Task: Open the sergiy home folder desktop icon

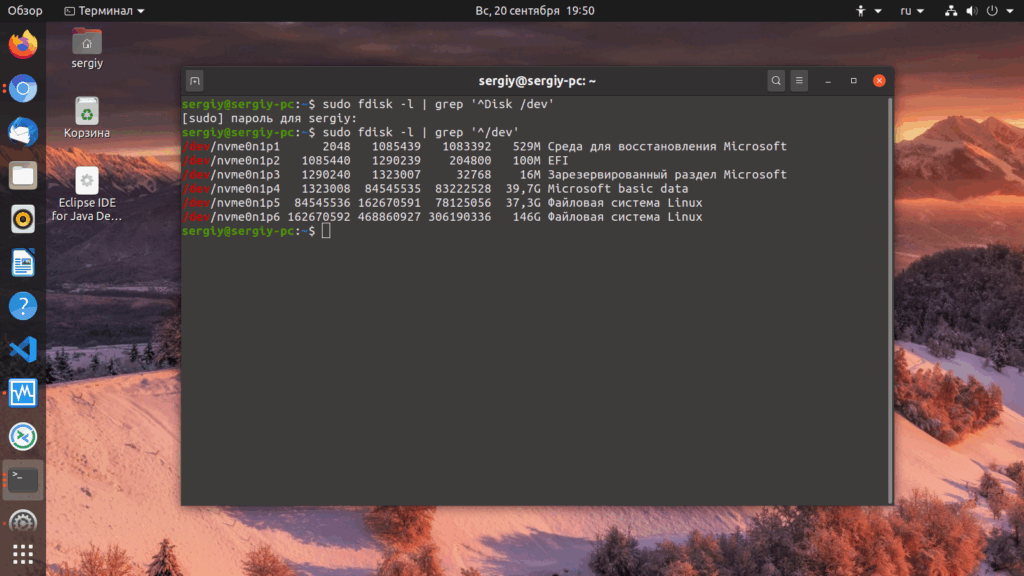Action: 87,48
